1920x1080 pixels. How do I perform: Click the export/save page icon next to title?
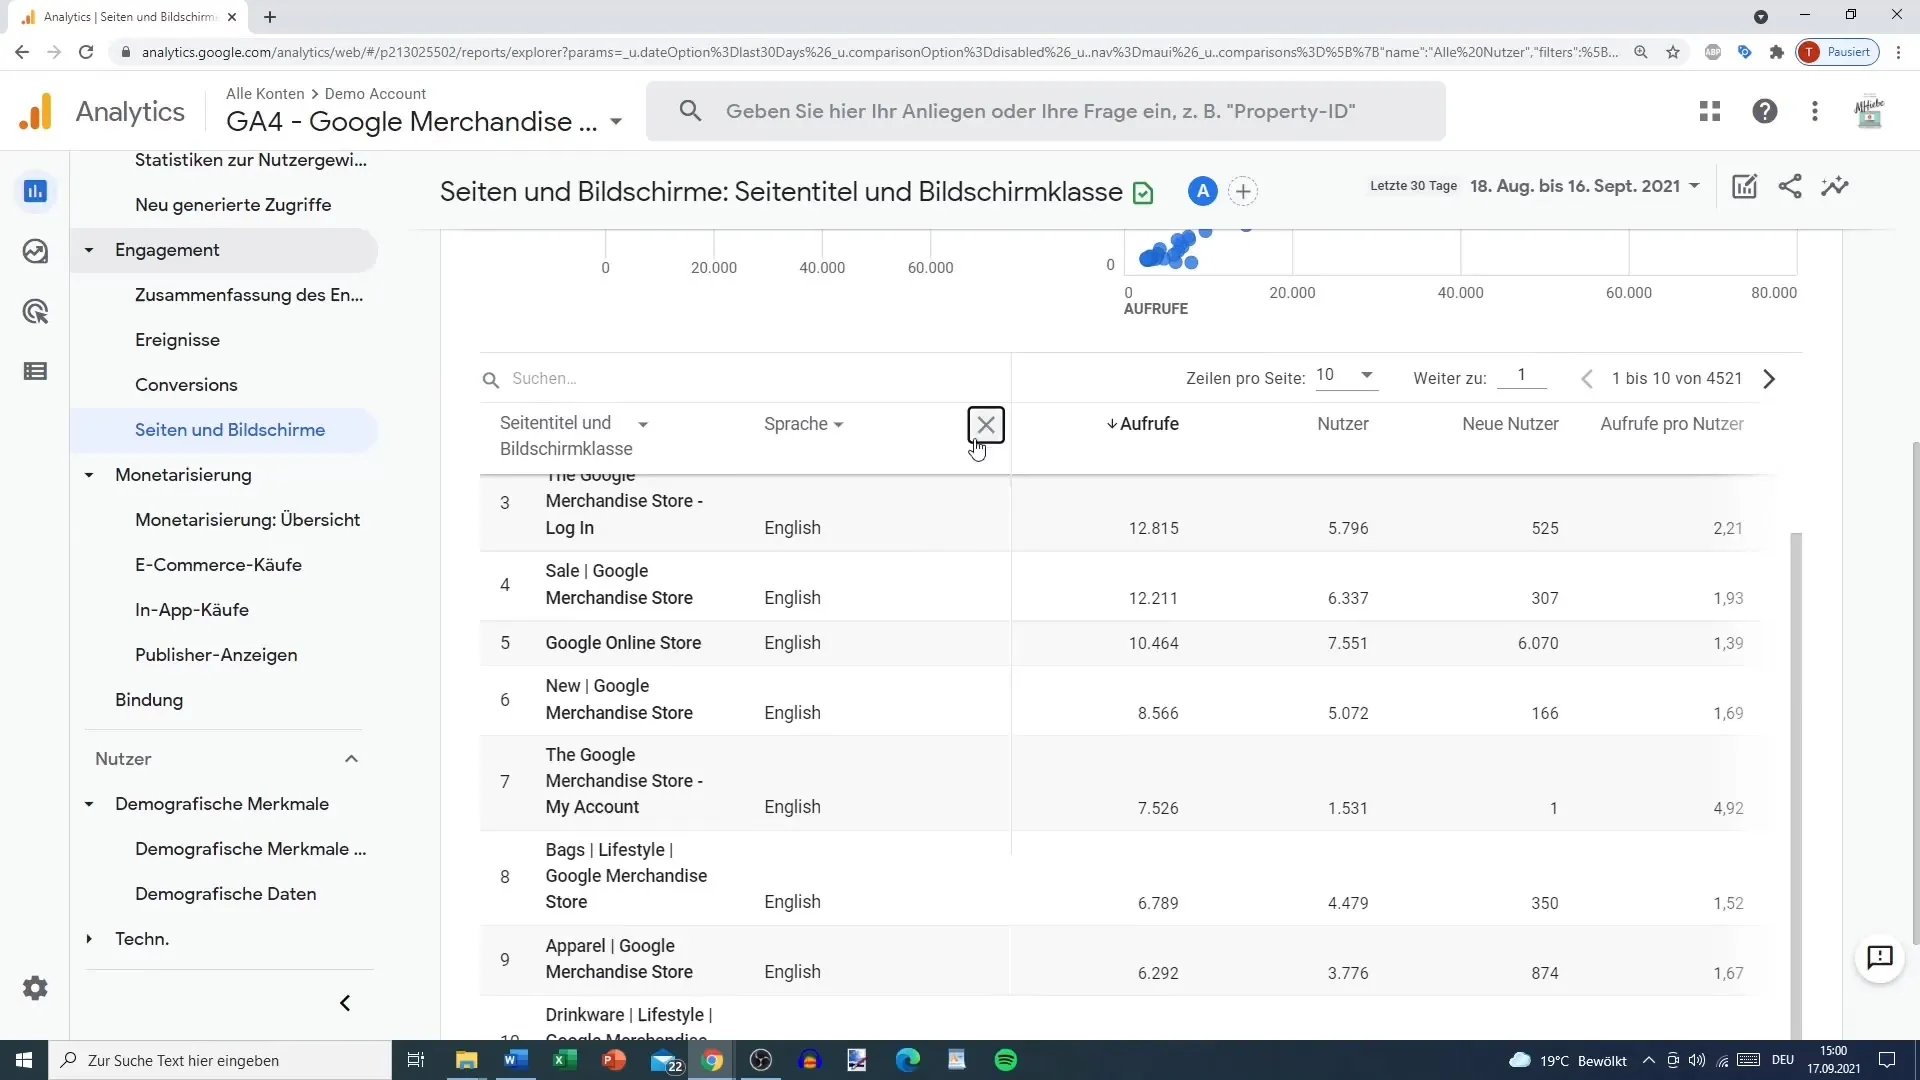1143,191
